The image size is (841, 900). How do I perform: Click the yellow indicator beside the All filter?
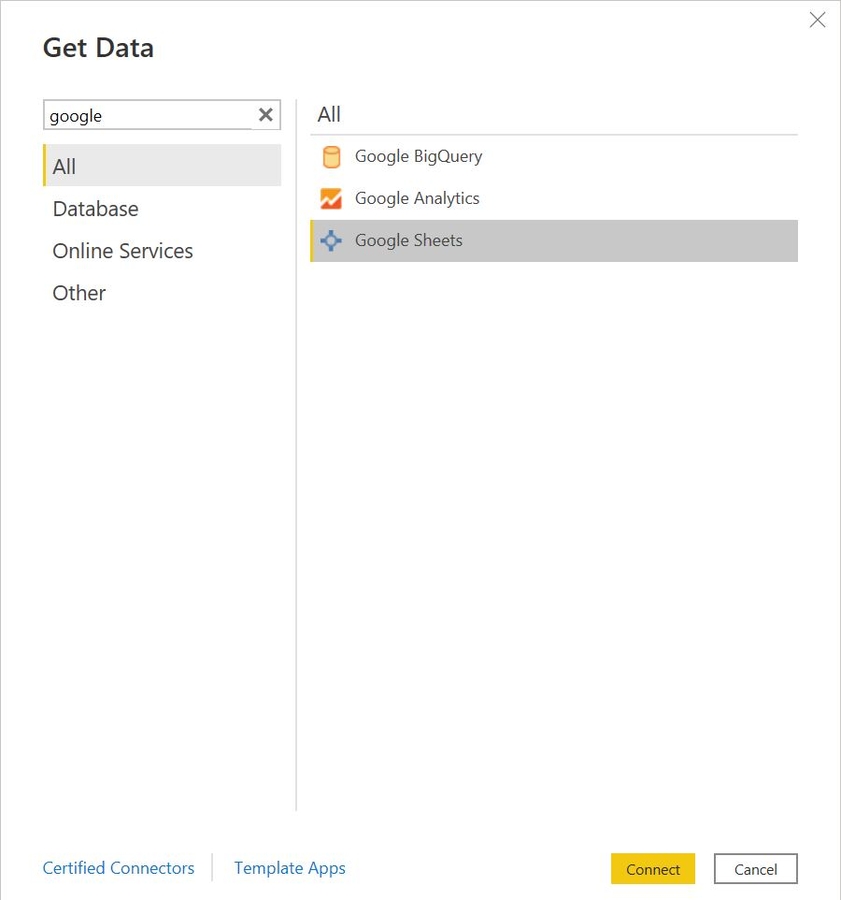point(45,166)
